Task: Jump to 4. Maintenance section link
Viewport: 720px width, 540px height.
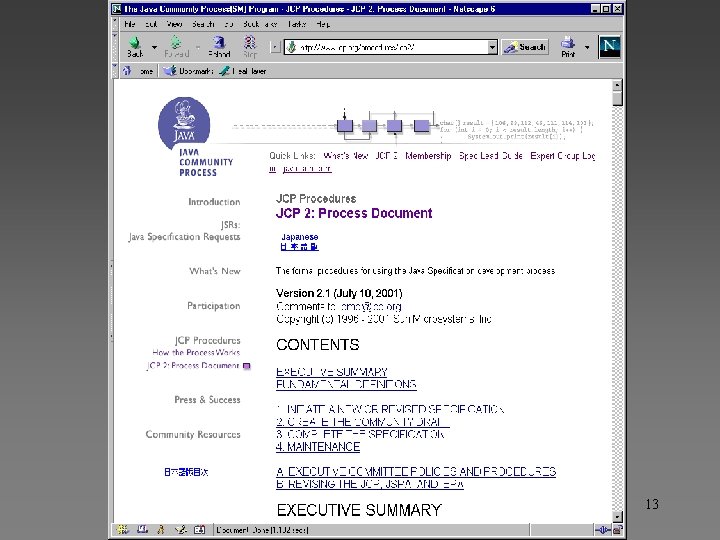Action: coord(318,447)
